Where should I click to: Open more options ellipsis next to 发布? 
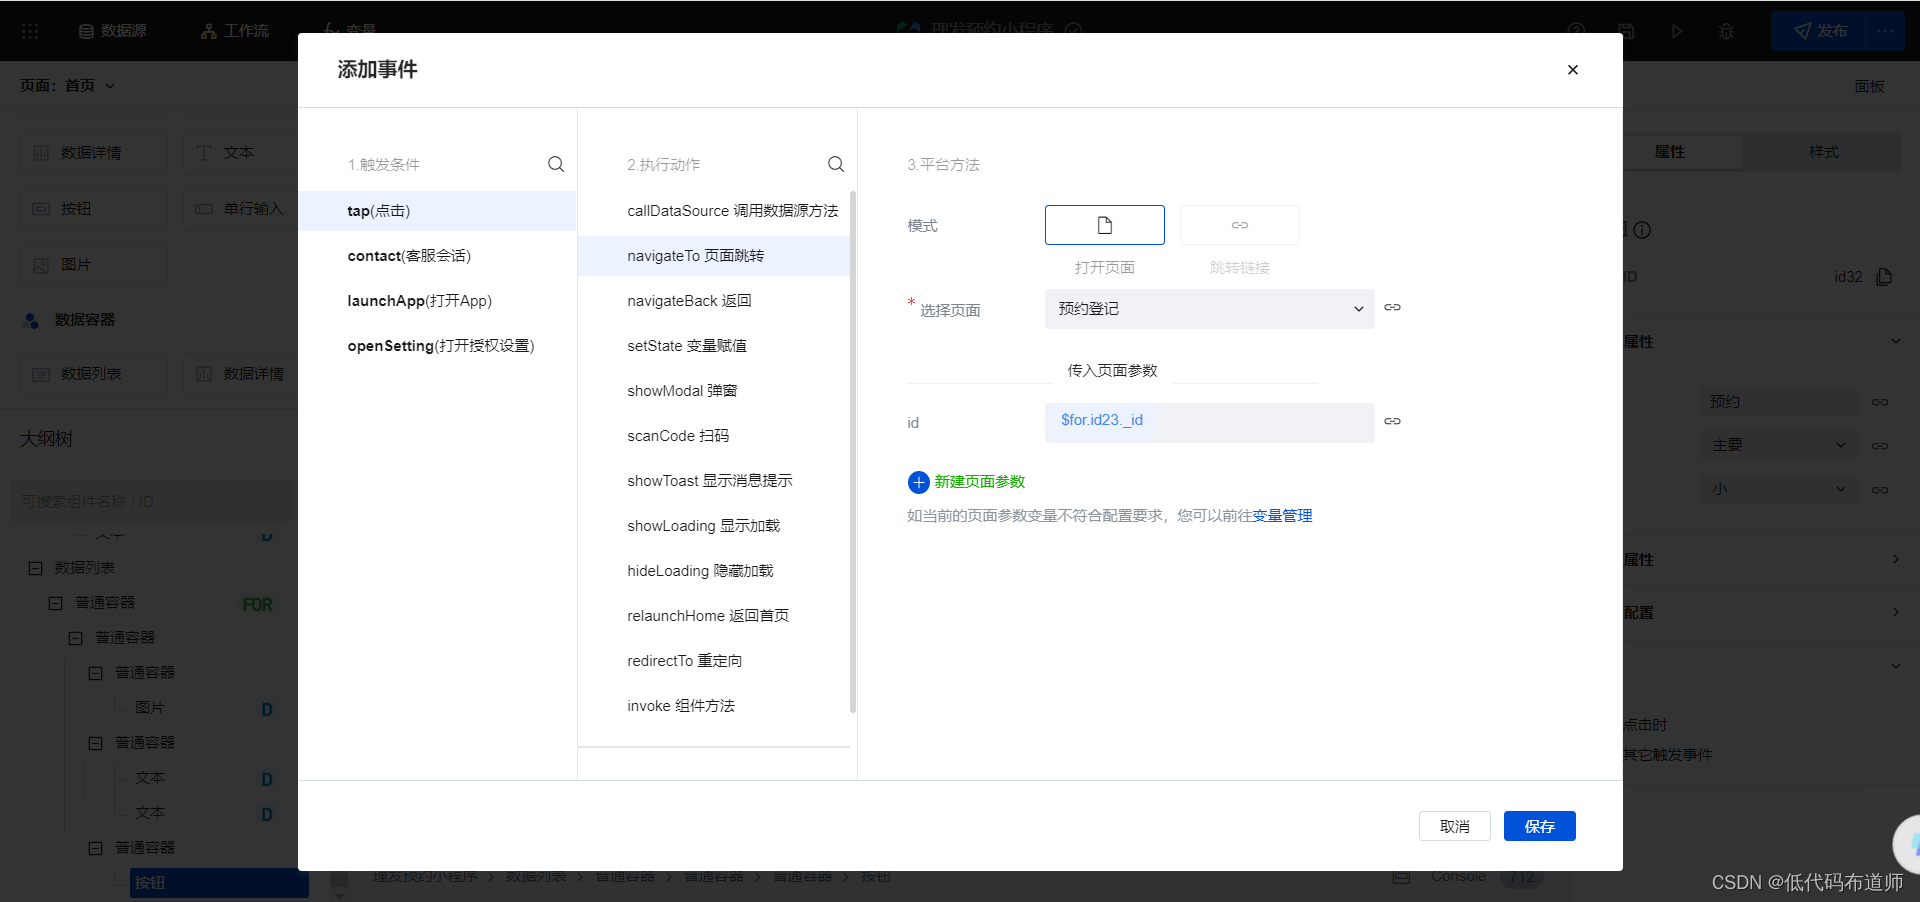1885,31
